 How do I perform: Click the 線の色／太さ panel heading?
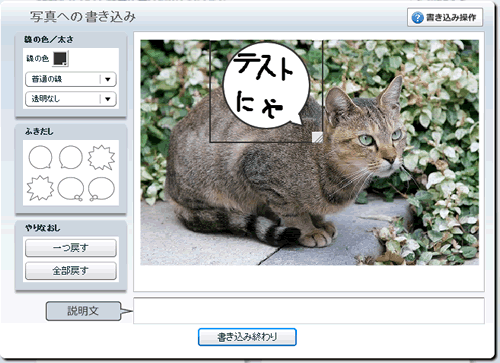[49, 40]
